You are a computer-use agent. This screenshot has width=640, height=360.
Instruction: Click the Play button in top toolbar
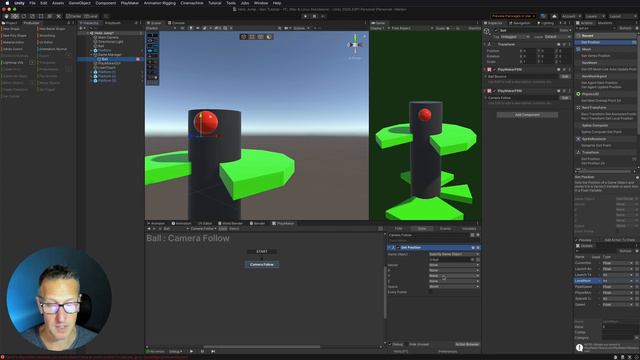click(305, 16)
